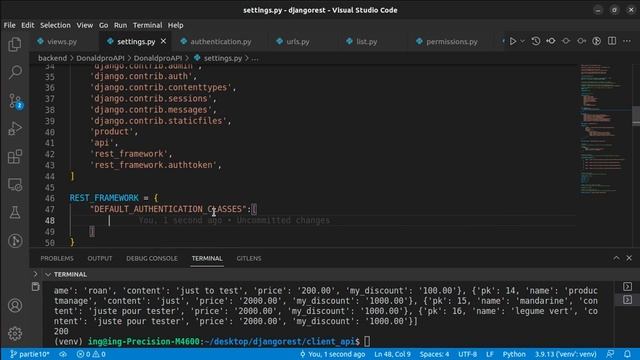Open the Accounts menu
Image resolution: width=640 pixels, height=360 pixels.
[15, 305]
